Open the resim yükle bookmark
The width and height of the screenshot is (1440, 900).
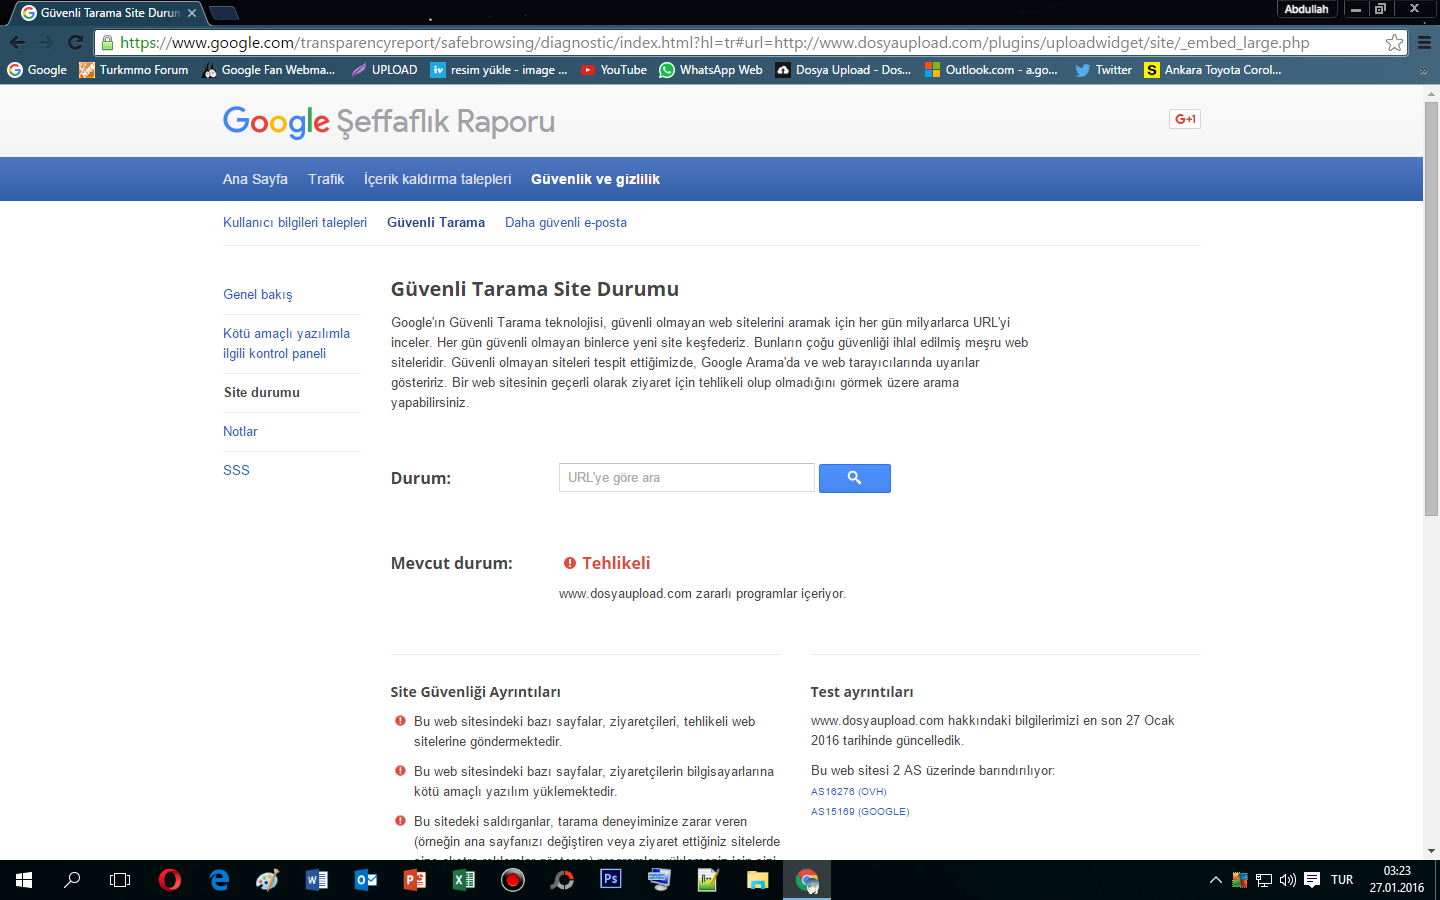[499, 70]
